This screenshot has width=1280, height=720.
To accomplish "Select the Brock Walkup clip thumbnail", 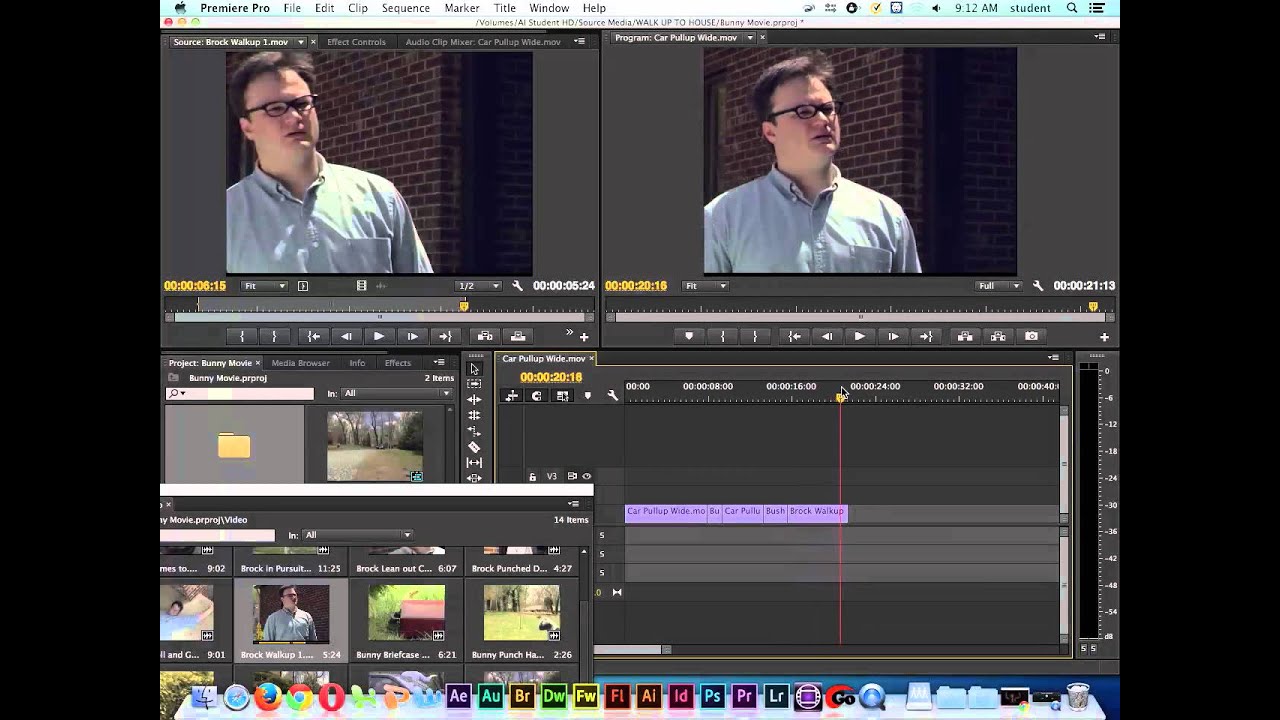I will pyautogui.click(x=291, y=613).
